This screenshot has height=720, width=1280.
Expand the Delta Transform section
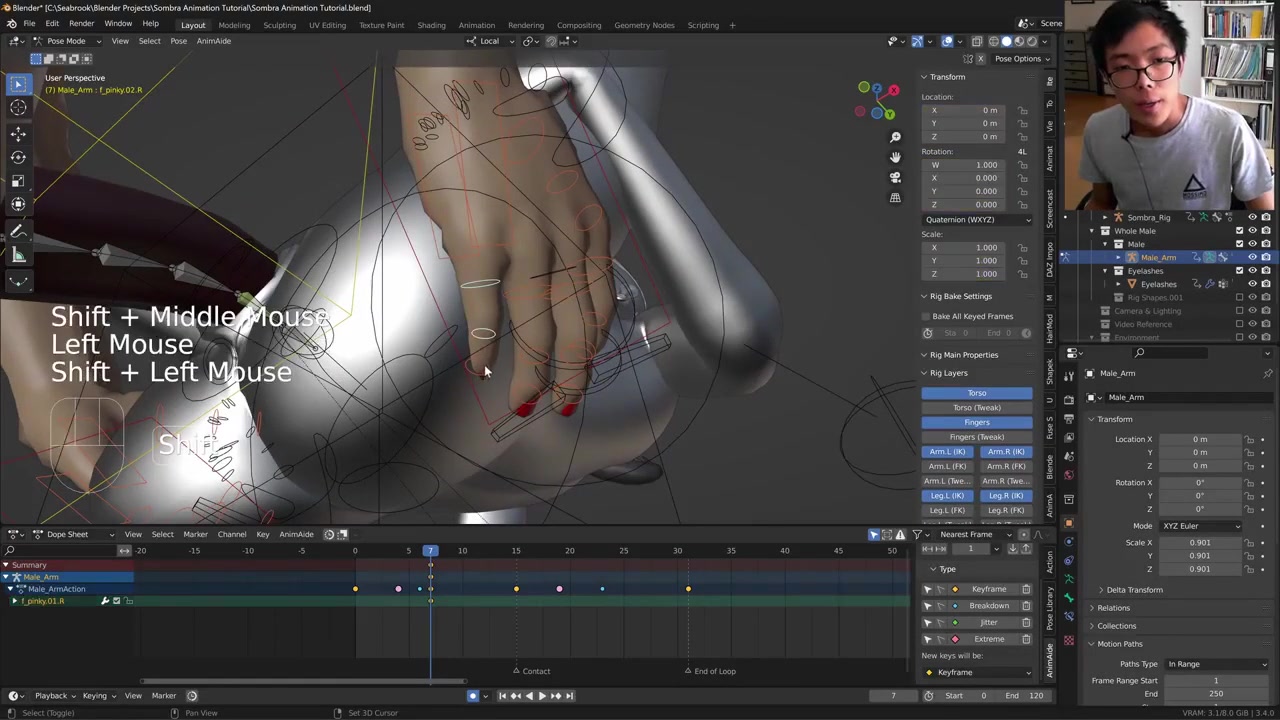[1134, 590]
